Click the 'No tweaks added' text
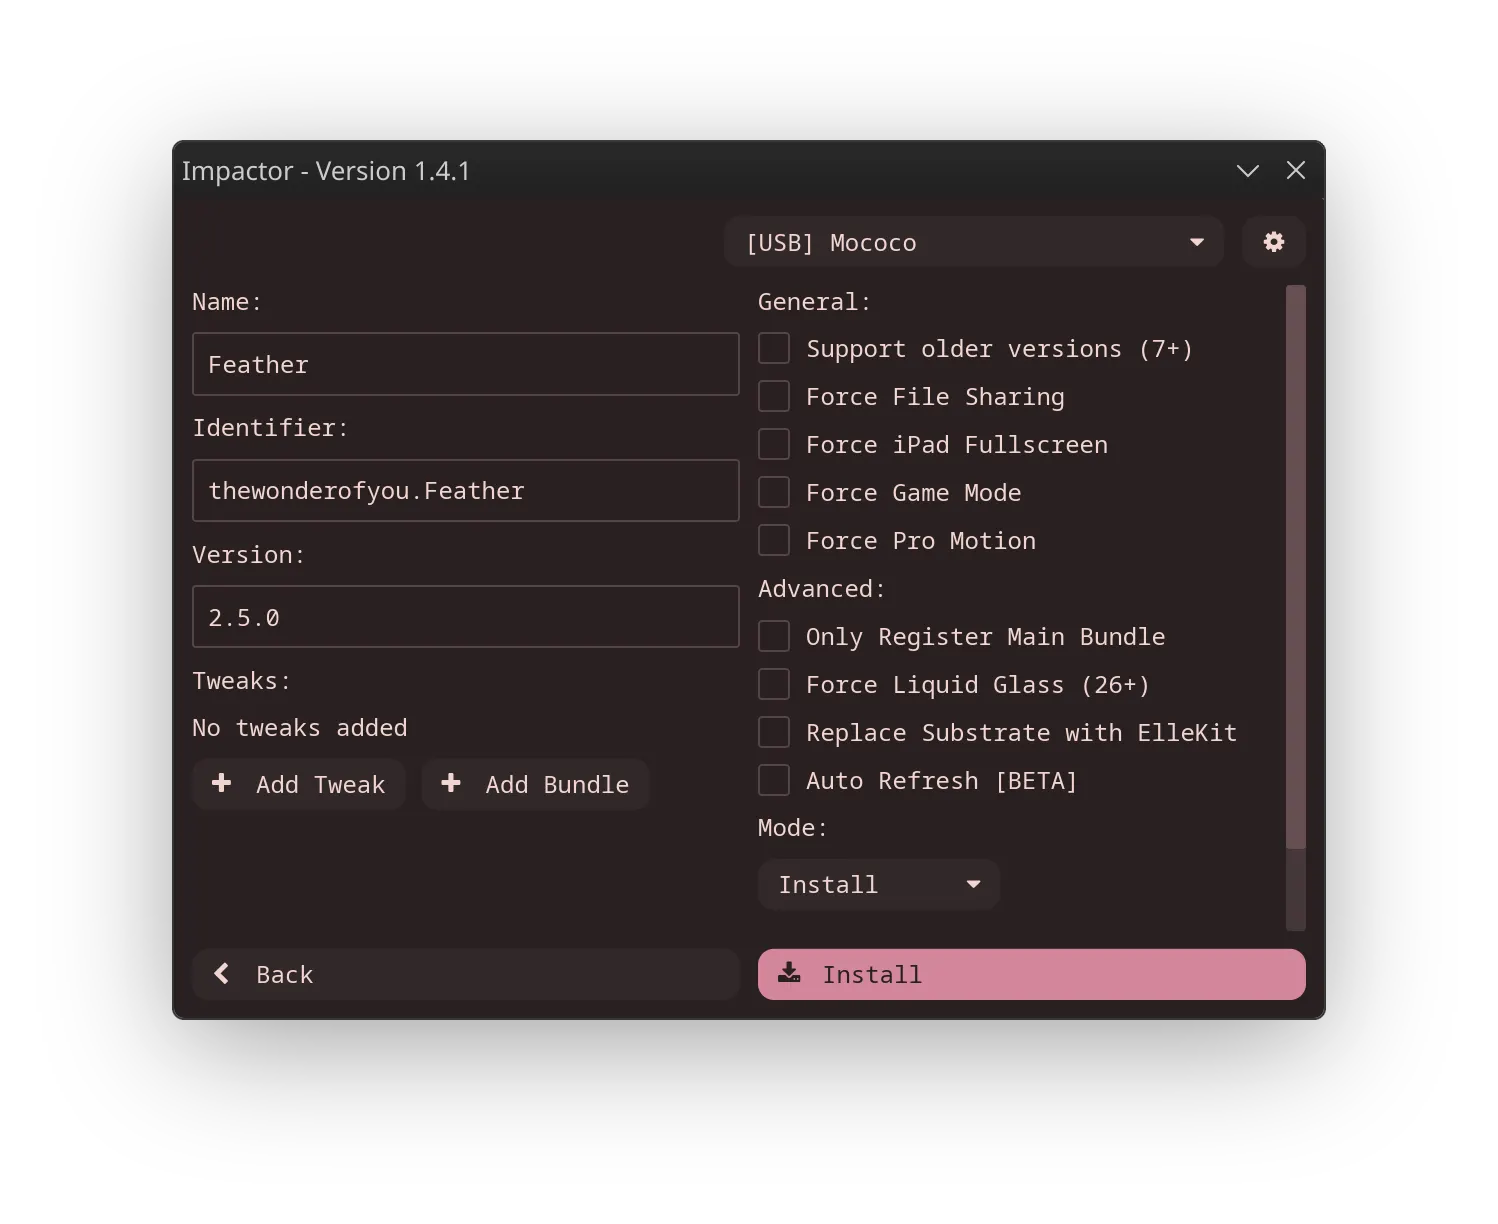 (x=300, y=728)
